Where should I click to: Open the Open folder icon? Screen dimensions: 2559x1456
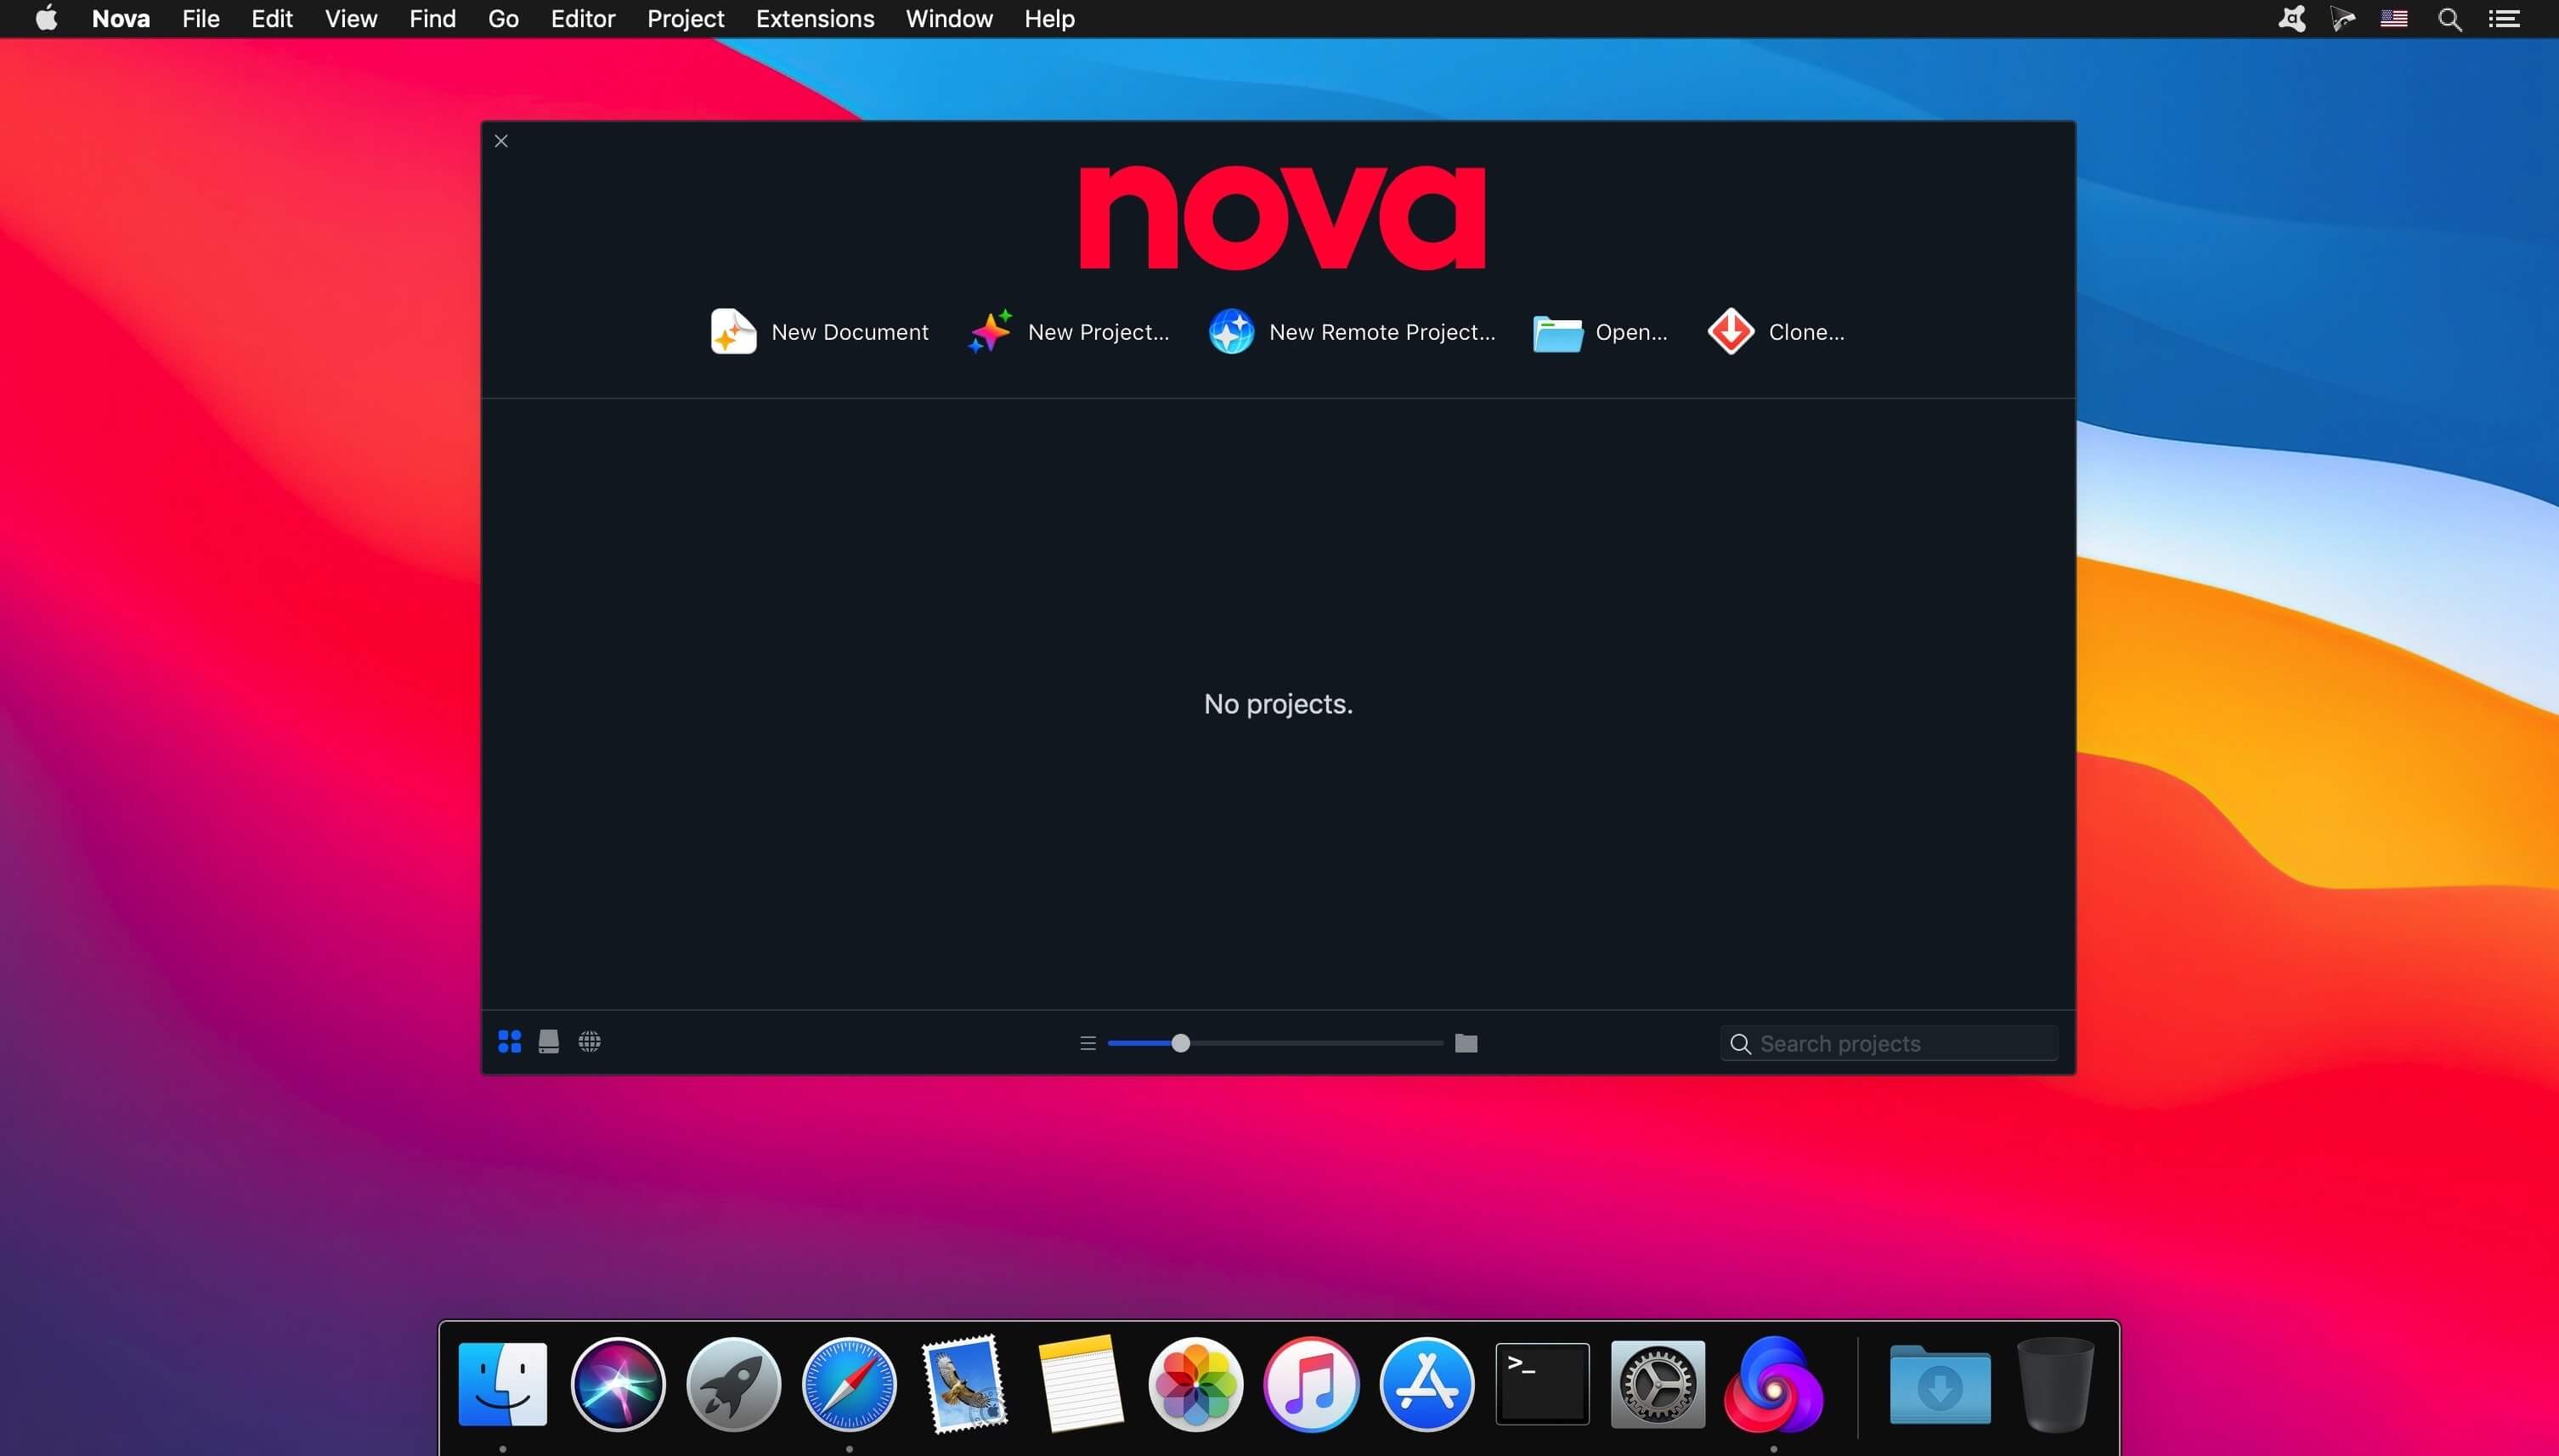[x=1556, y=330]
